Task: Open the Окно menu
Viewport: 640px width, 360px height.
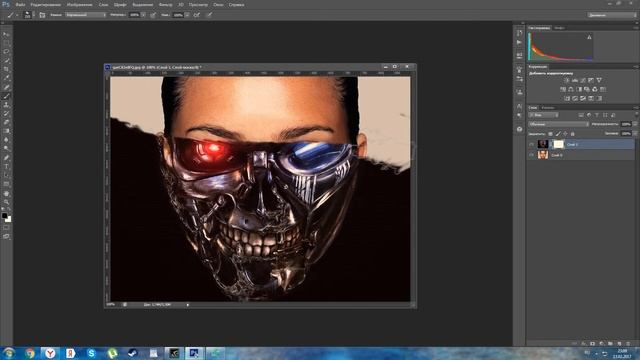Action: (218, 5)
